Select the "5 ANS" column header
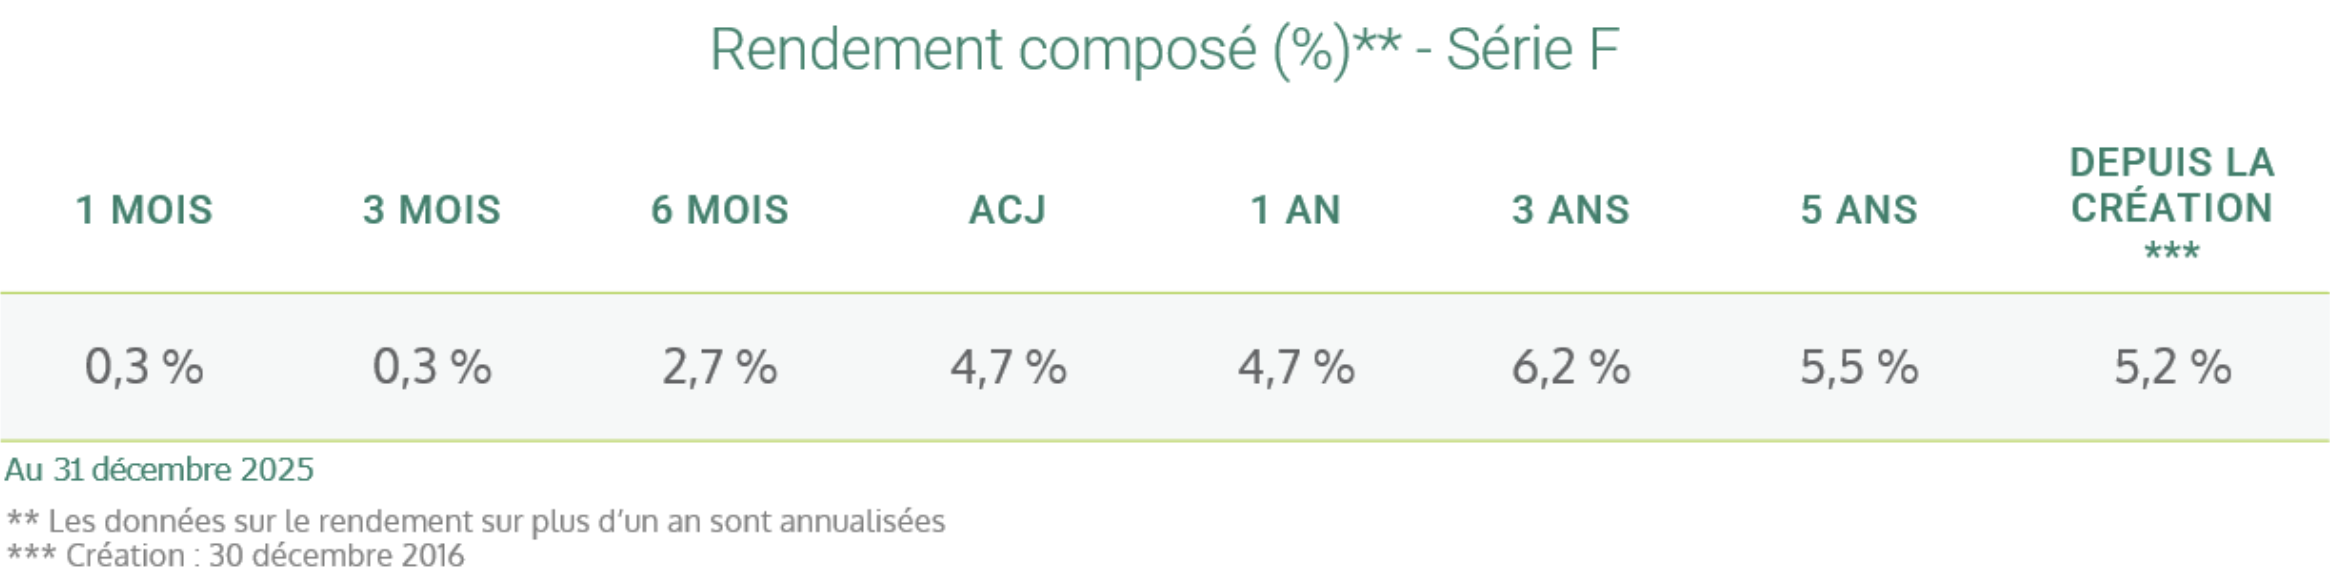Viewport: 2330px width, 578px height. click(x=1860, y=210)
